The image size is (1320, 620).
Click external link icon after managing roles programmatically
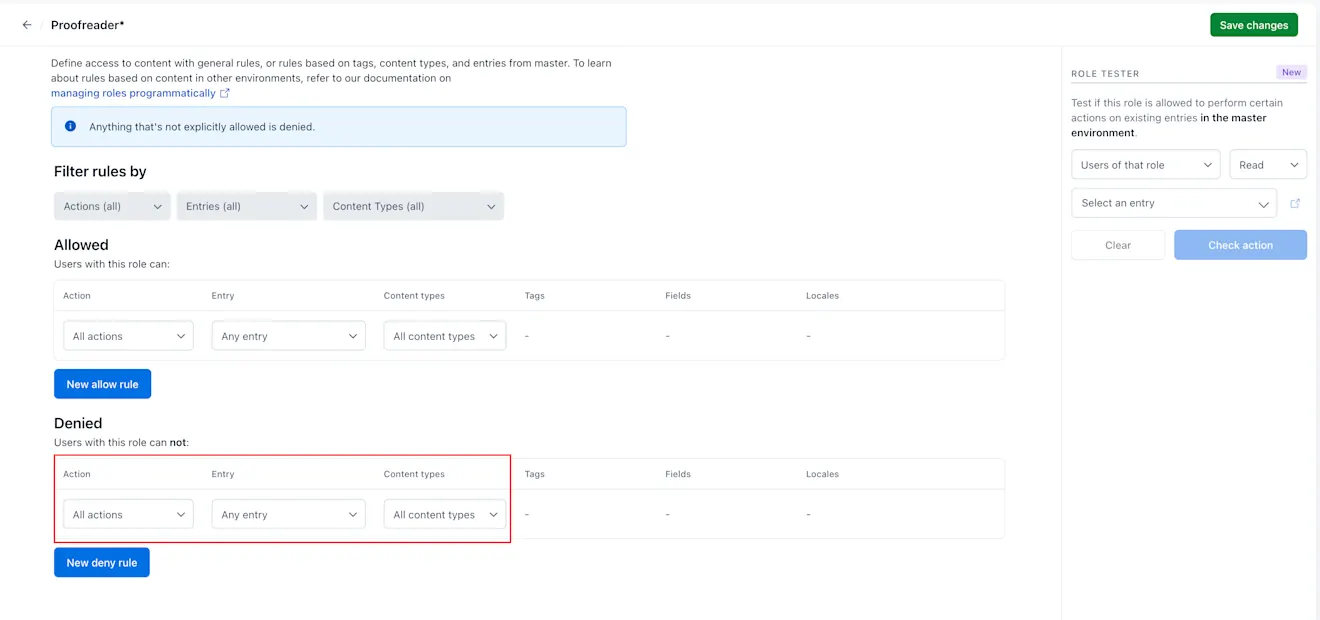225,93
